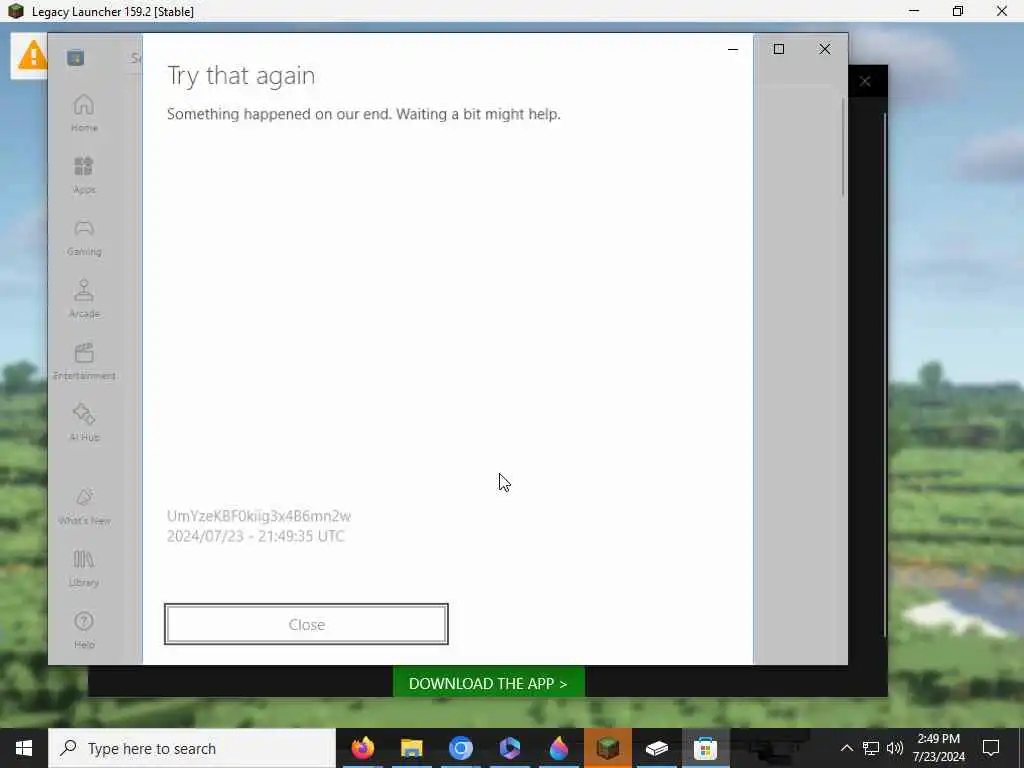Switch to Microsoft Store taskbar icon
The height and width of the screenshot is (768, 1024).
point(705,748)
